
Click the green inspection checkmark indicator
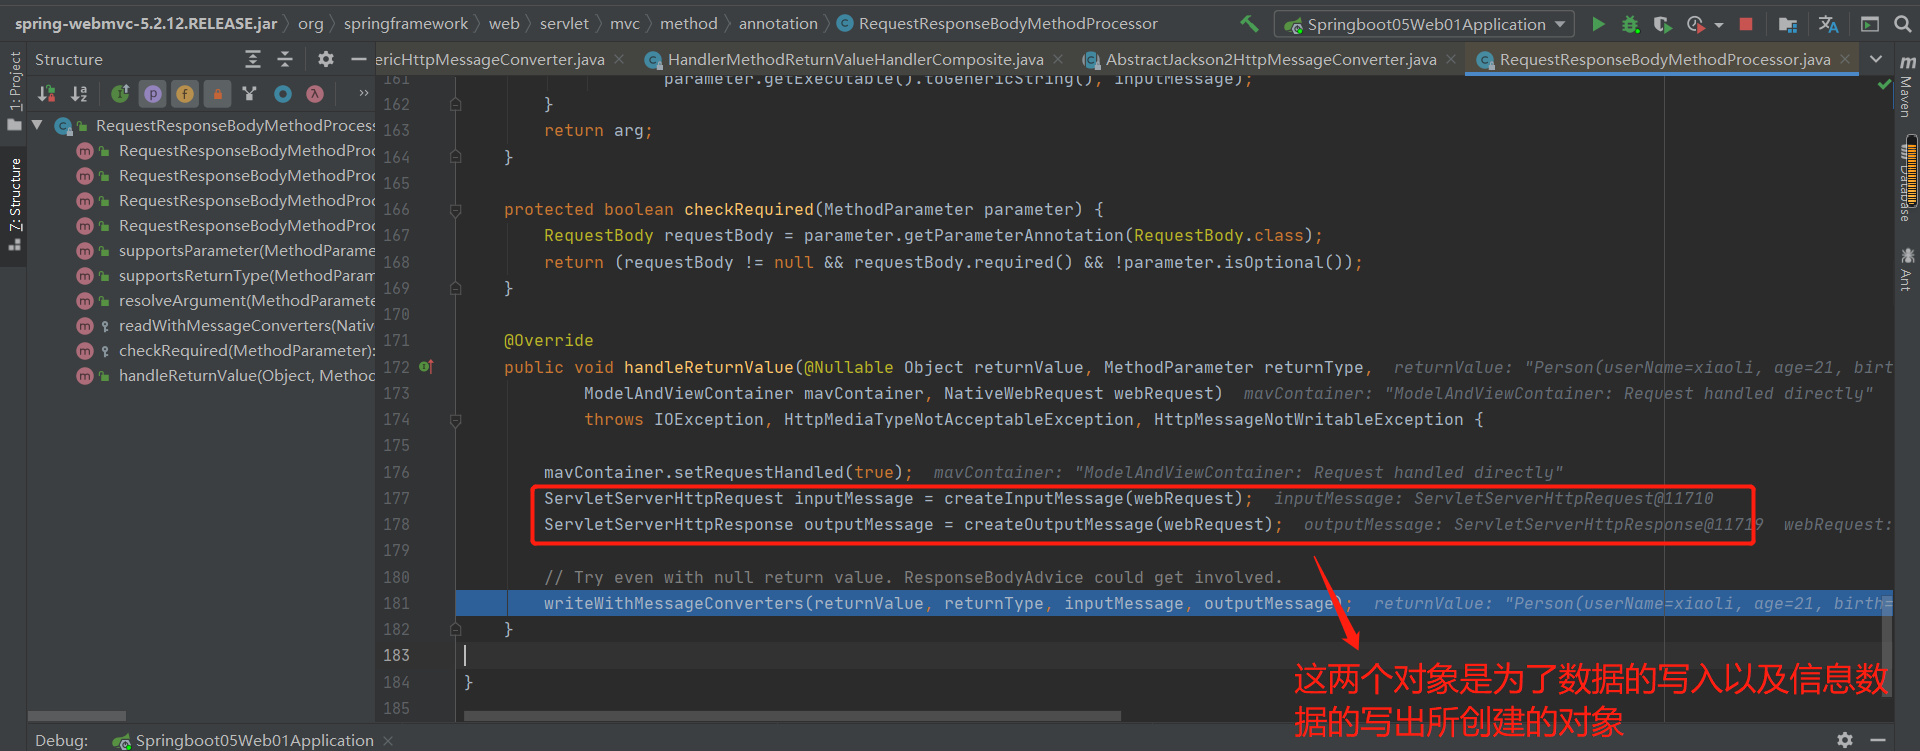(1884, 84)
